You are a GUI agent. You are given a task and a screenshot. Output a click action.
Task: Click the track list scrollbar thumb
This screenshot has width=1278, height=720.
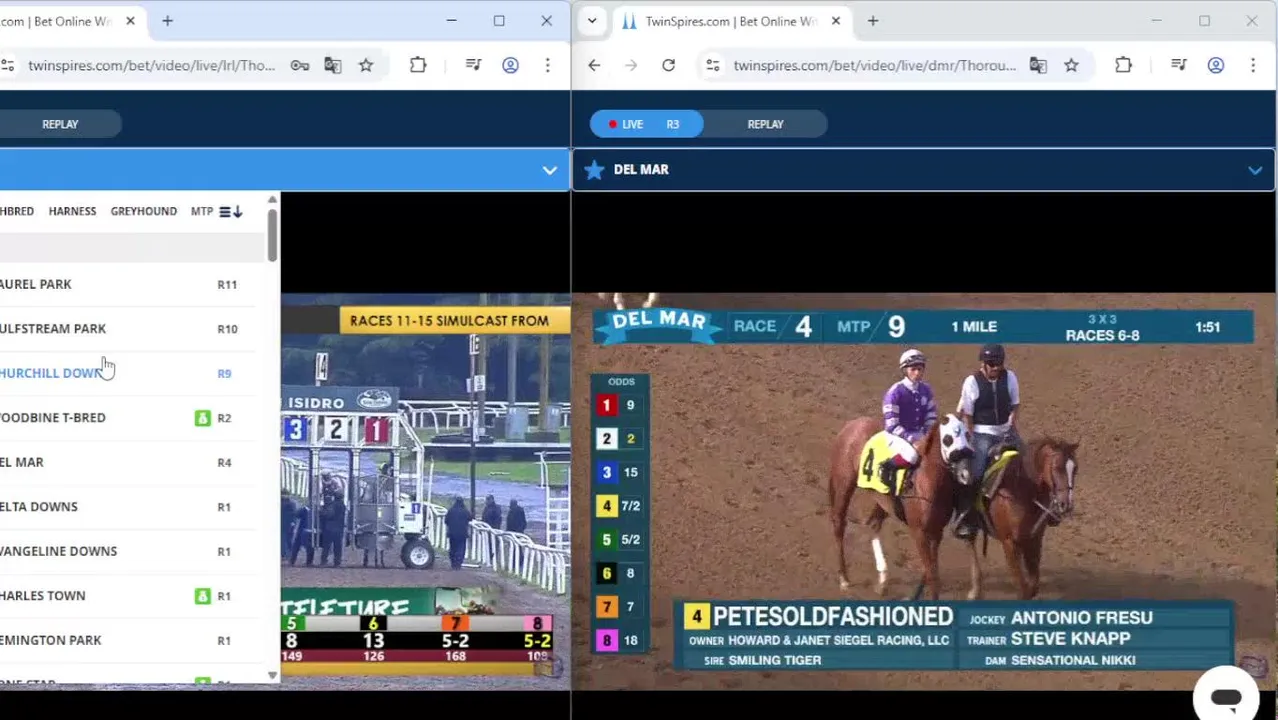[272, 236]
